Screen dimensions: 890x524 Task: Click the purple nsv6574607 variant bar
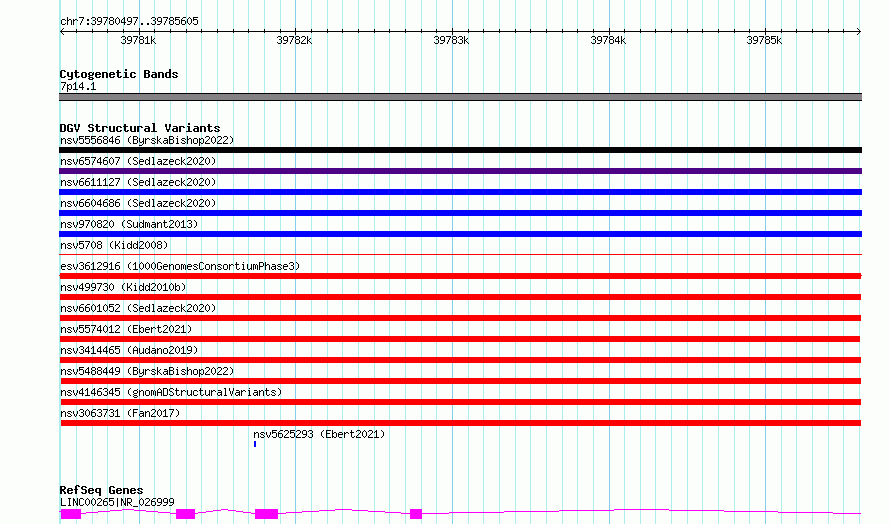coord(460,171)
